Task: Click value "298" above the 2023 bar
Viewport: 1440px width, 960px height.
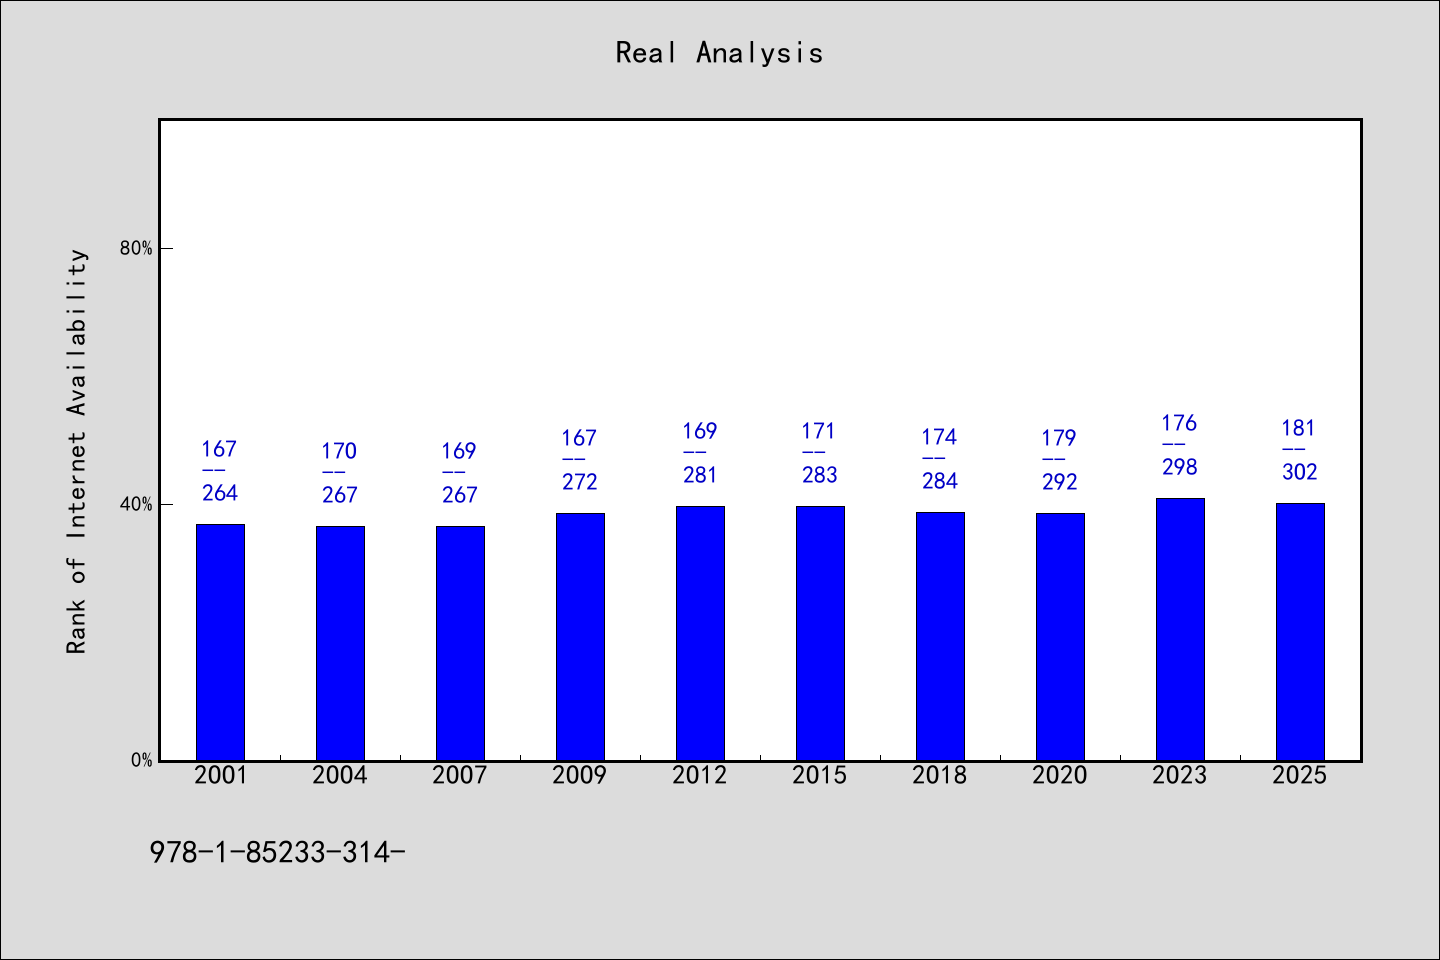Action: (x=1180, y=467)
